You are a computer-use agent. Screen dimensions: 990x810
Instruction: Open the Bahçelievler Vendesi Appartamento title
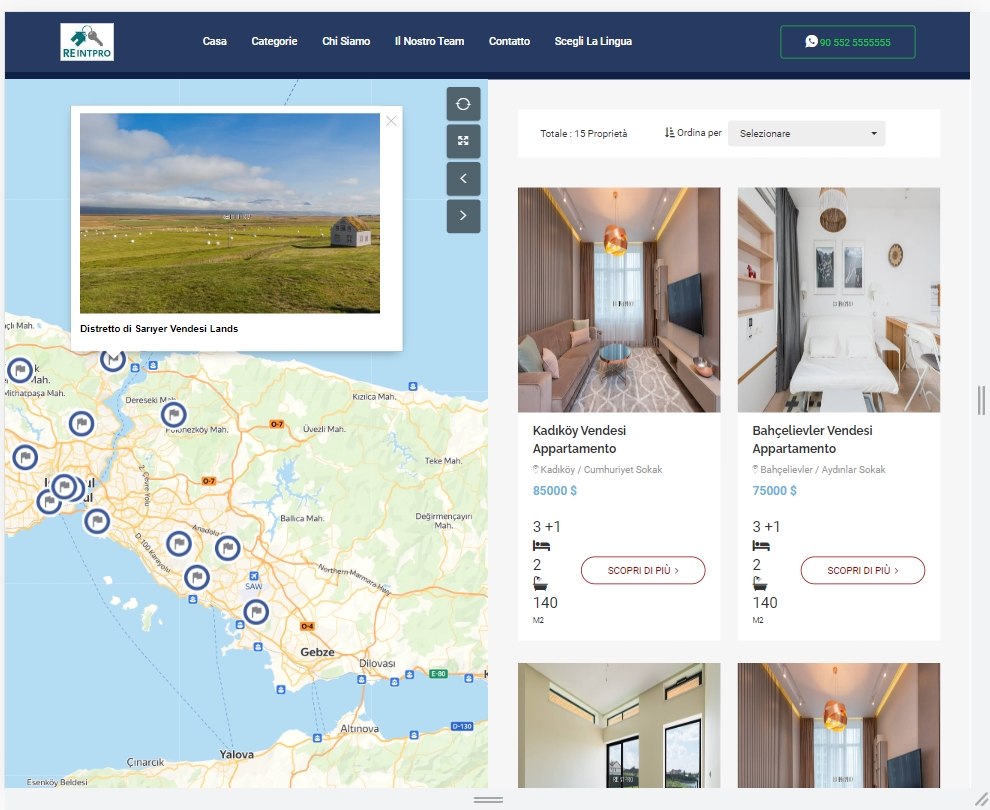812,439
